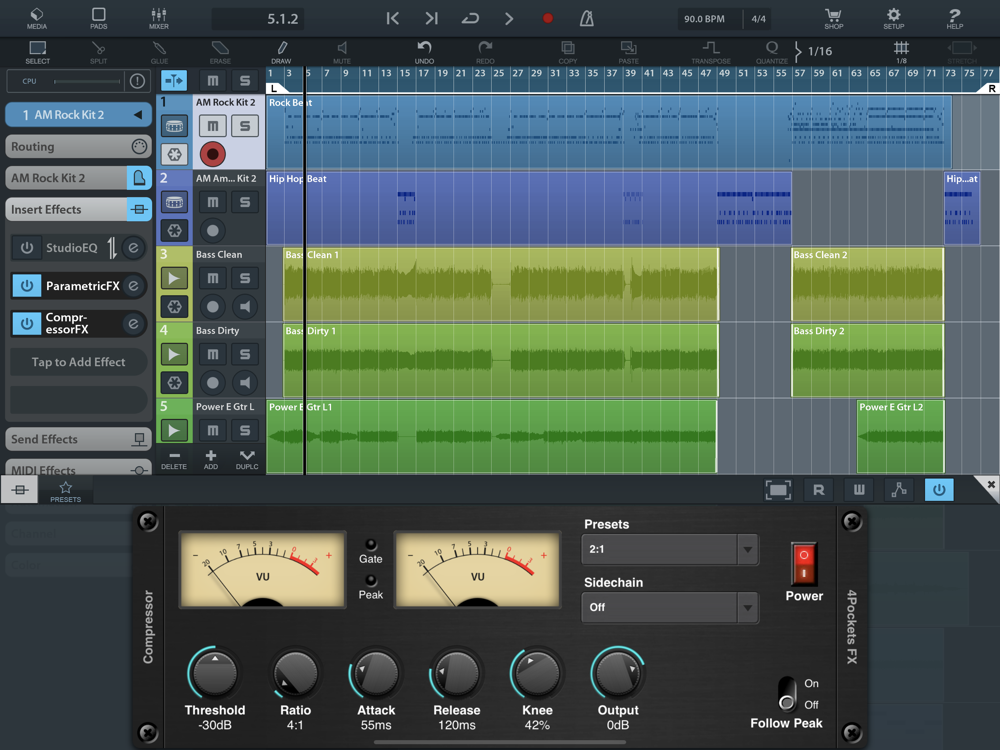The image size is (1000, 750).
Task: Open the Quantize tool
Action: coord(772,51)
